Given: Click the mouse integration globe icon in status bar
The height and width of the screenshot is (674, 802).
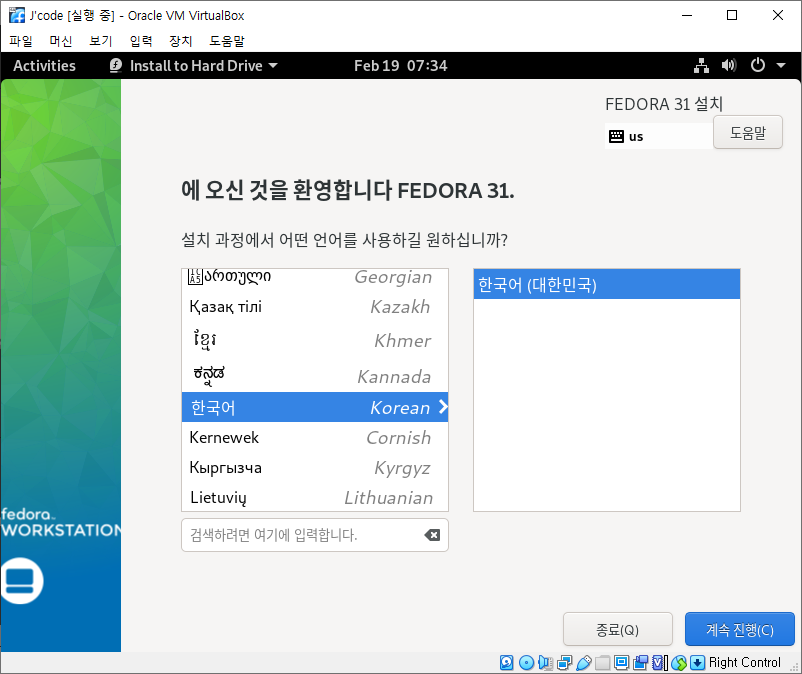Looking at the screenshot, I should point(679,663).
